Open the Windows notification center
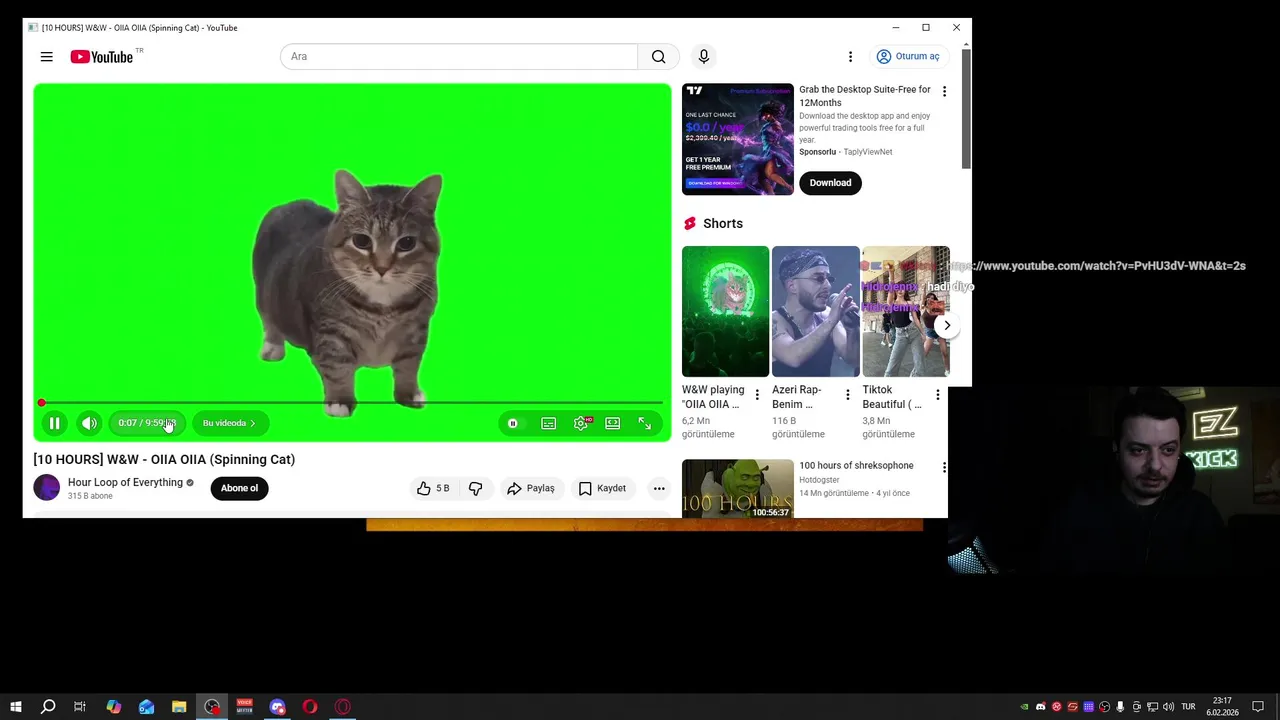 click(1258, 707)
